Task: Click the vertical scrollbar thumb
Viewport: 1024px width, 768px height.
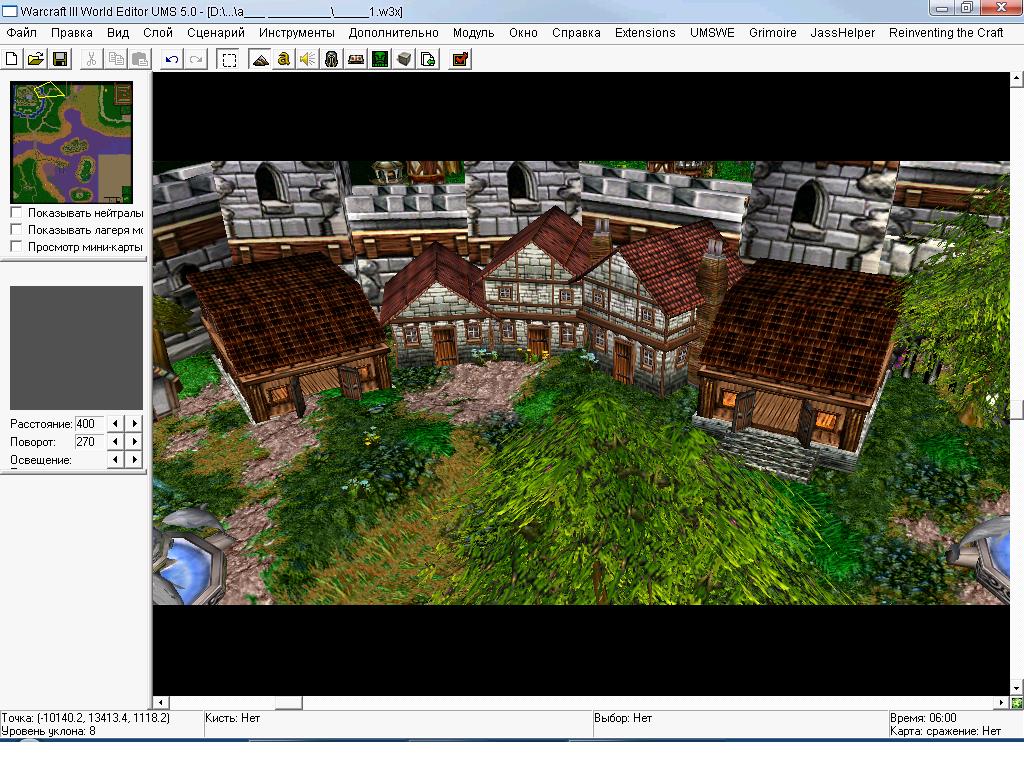Action: 1017,410
